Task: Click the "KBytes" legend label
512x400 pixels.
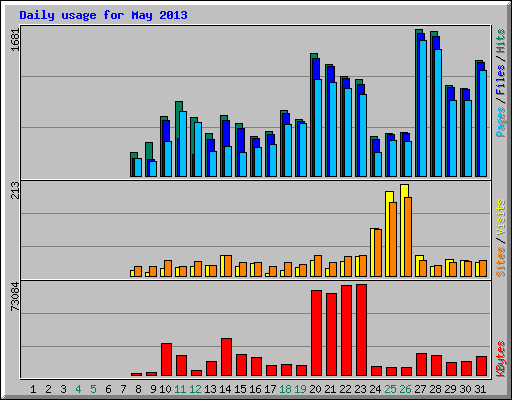Action: pyautogui.click(x=501, y=359)
